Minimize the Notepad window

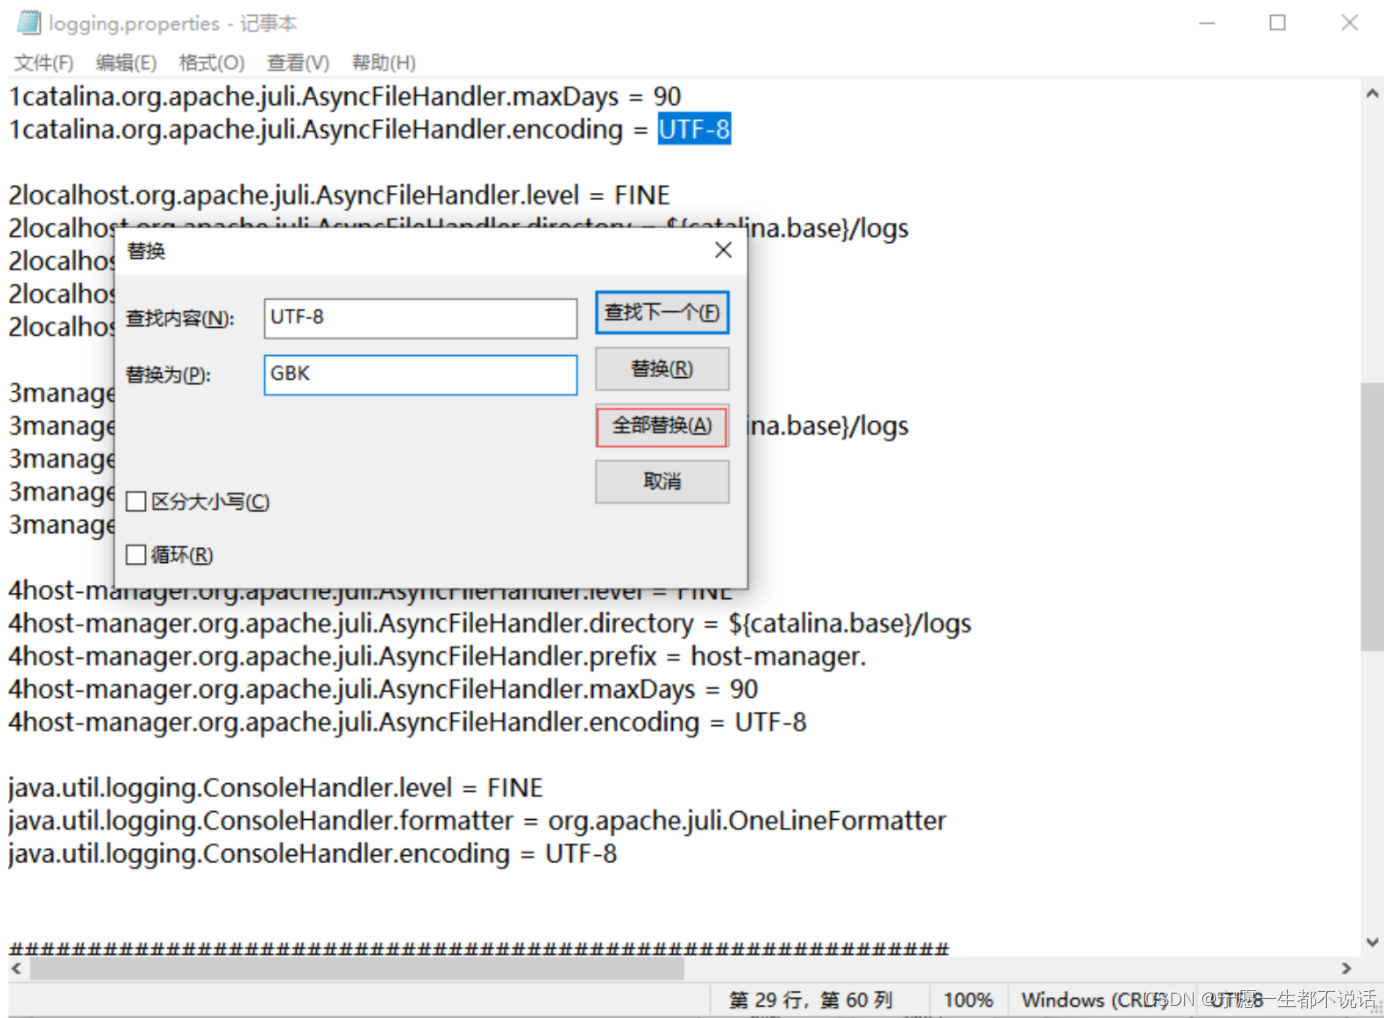coord(1207,22)
